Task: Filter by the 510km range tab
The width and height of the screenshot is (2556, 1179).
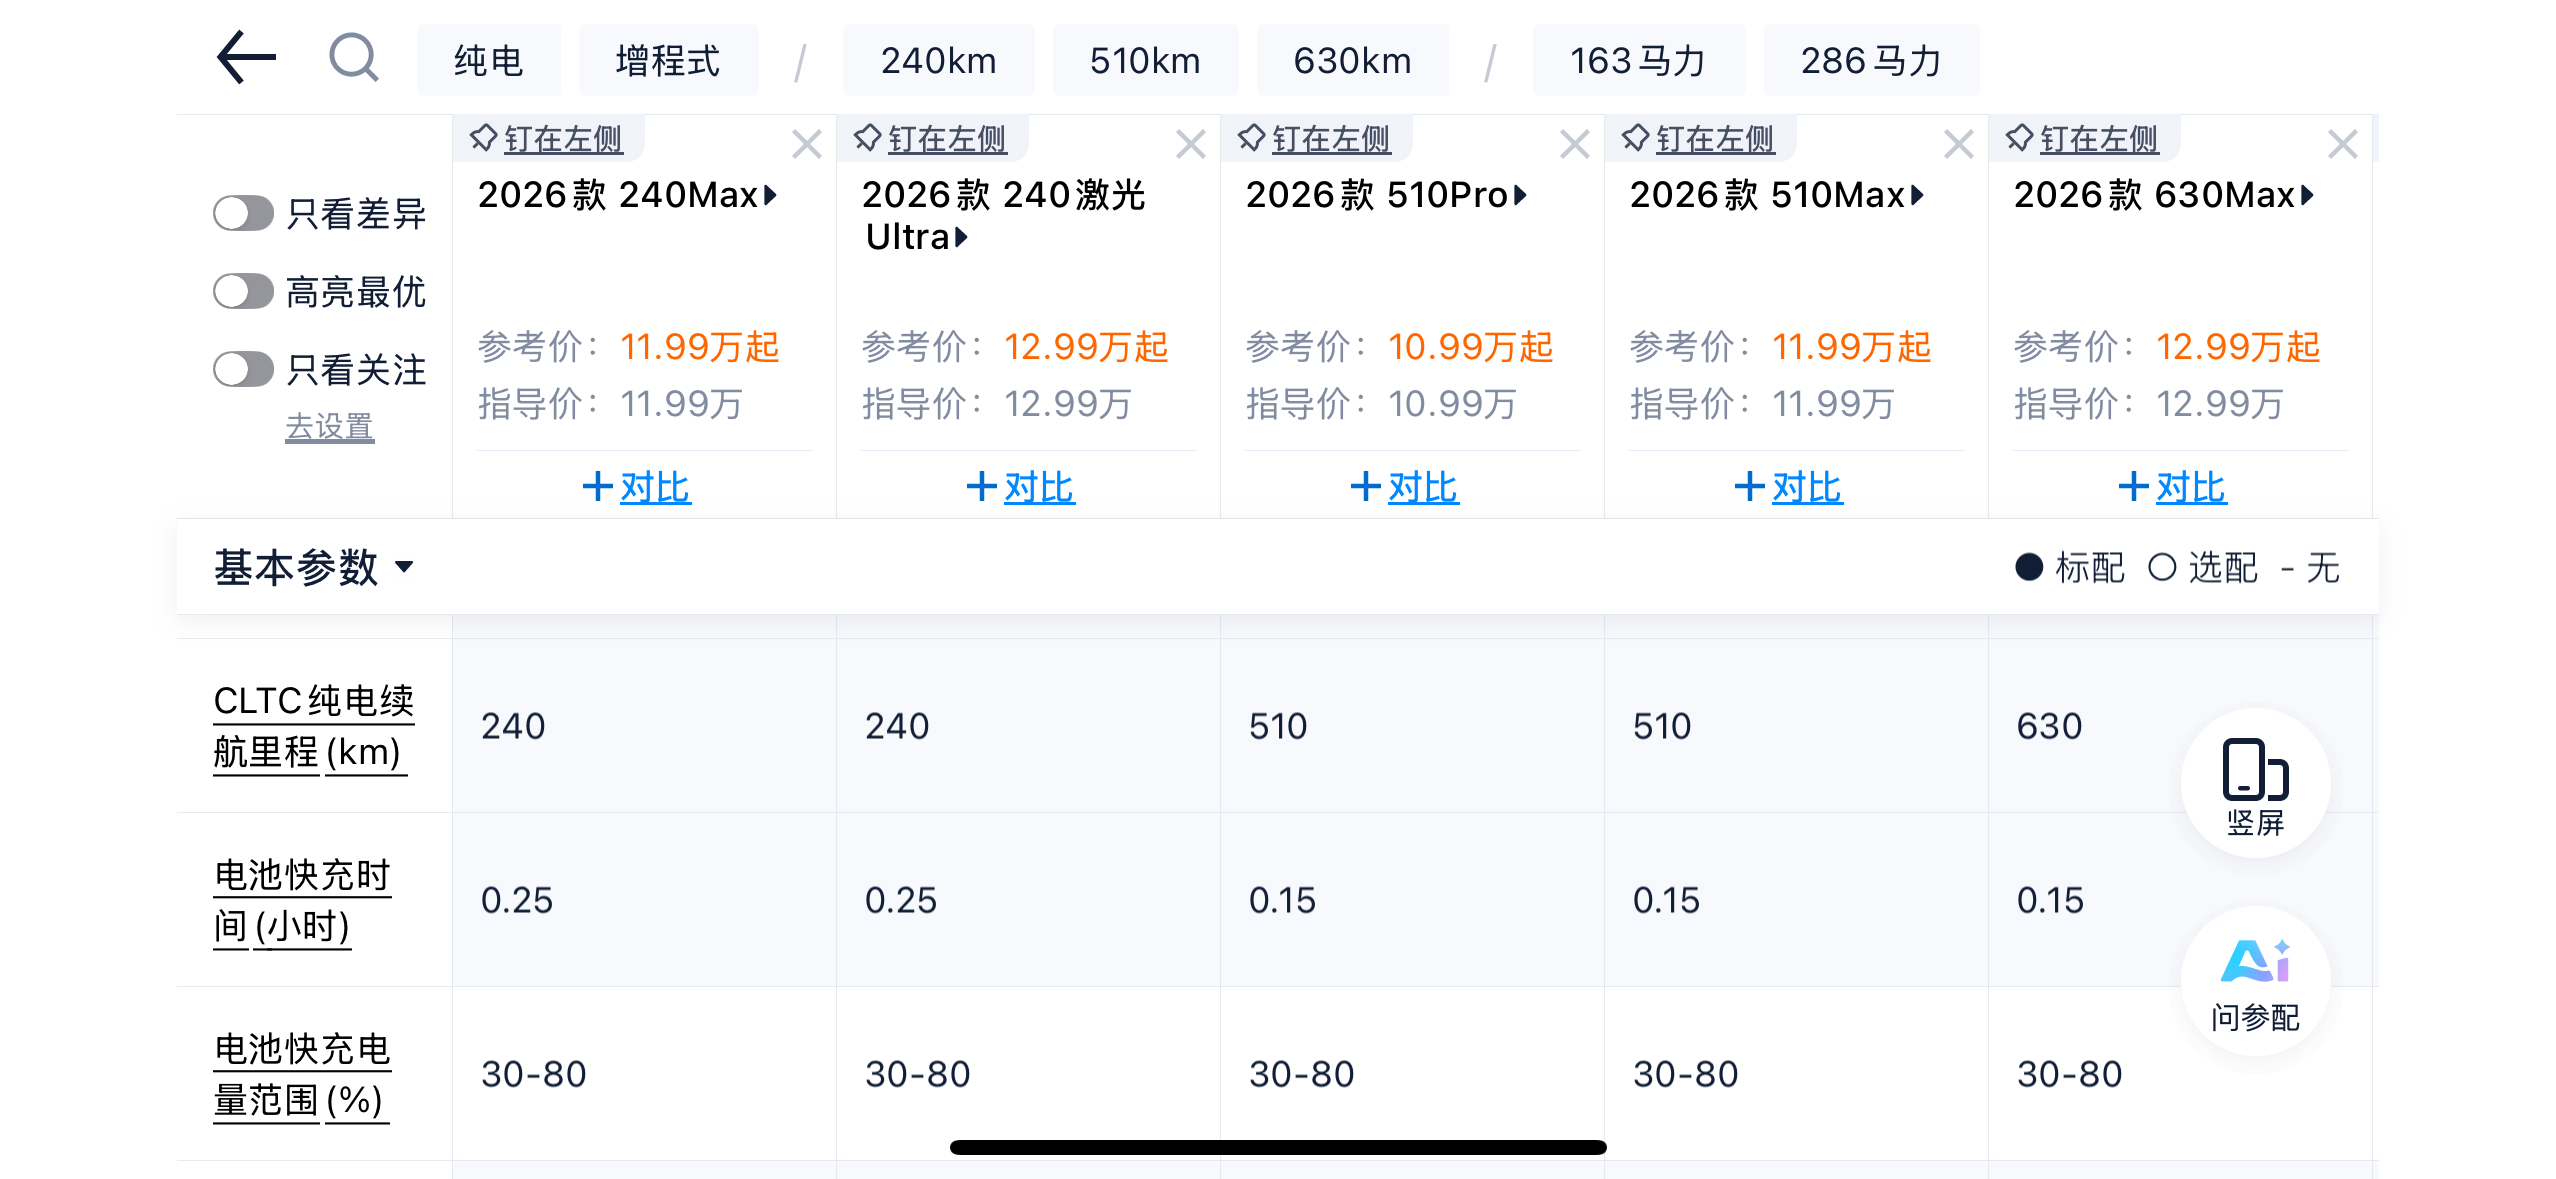Action: pos(1144,61)
